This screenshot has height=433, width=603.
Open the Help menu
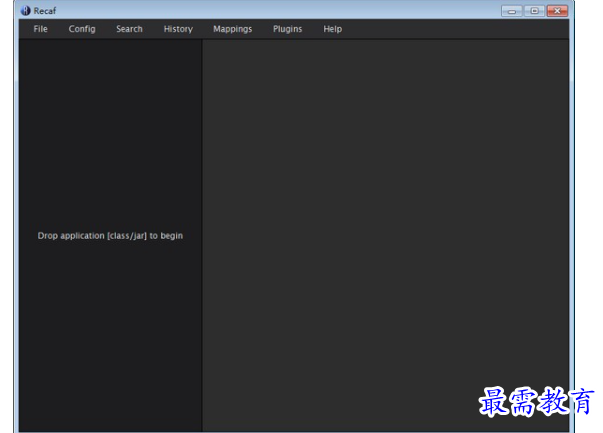pyautogui.click(x=332, y=29)
